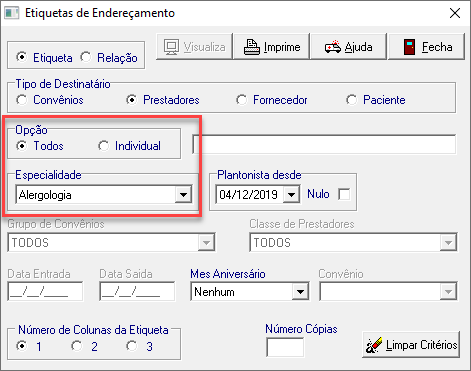Select the Etiqueta radio button
Image resolution: width=471 pixels, height=371 pixels.
pyautogui.click(x=22, y=57)
